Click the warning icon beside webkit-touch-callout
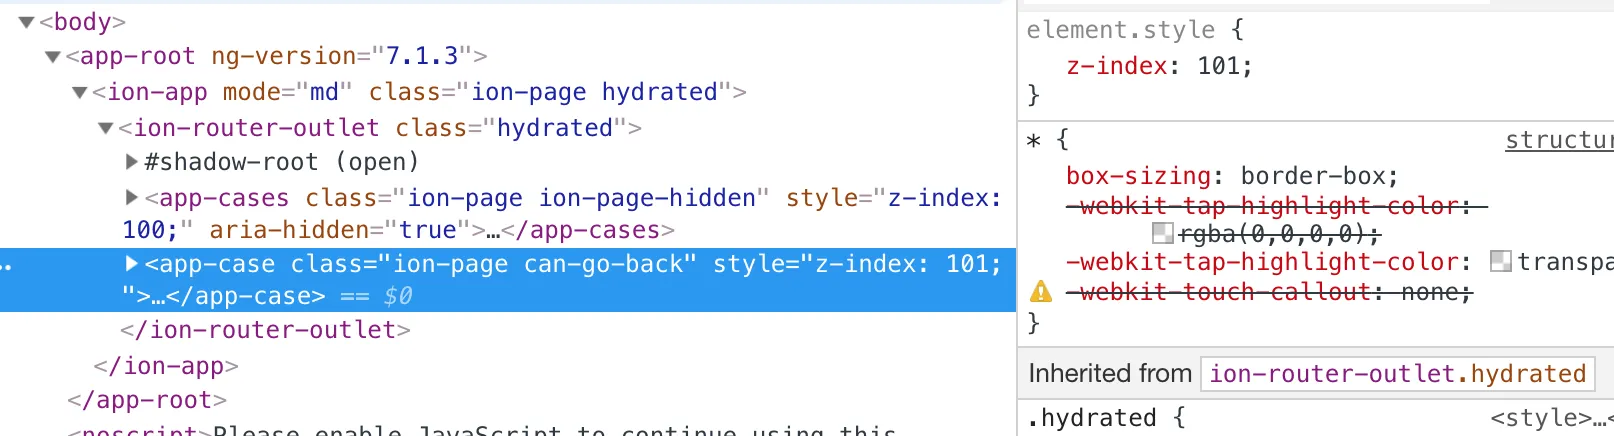Viewport: 1614px width, 436px height. click(x=1041, y=291)
